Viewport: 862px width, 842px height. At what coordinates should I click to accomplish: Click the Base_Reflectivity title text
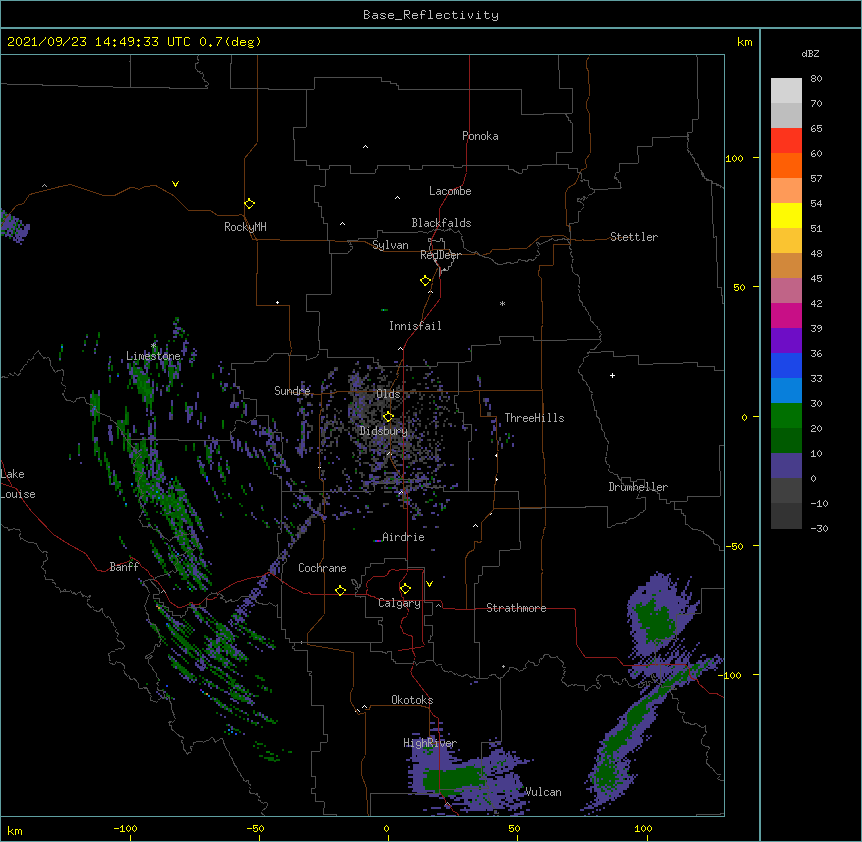431,15
